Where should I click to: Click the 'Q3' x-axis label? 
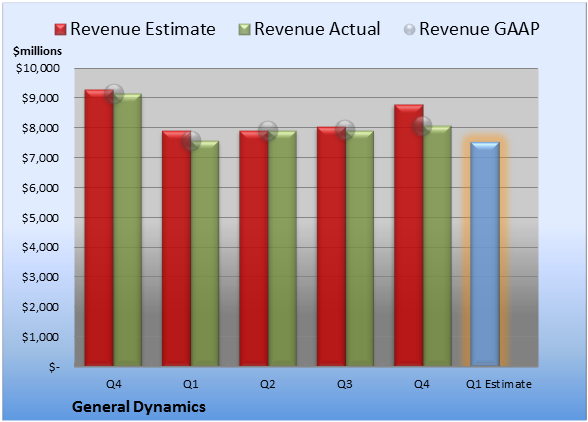(345, 384)
